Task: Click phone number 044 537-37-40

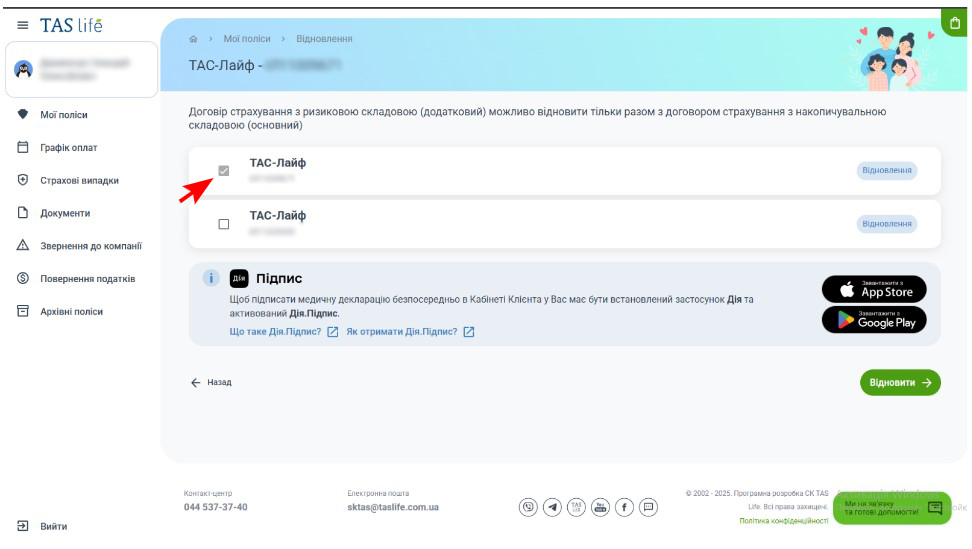Action: coord(215,507)
